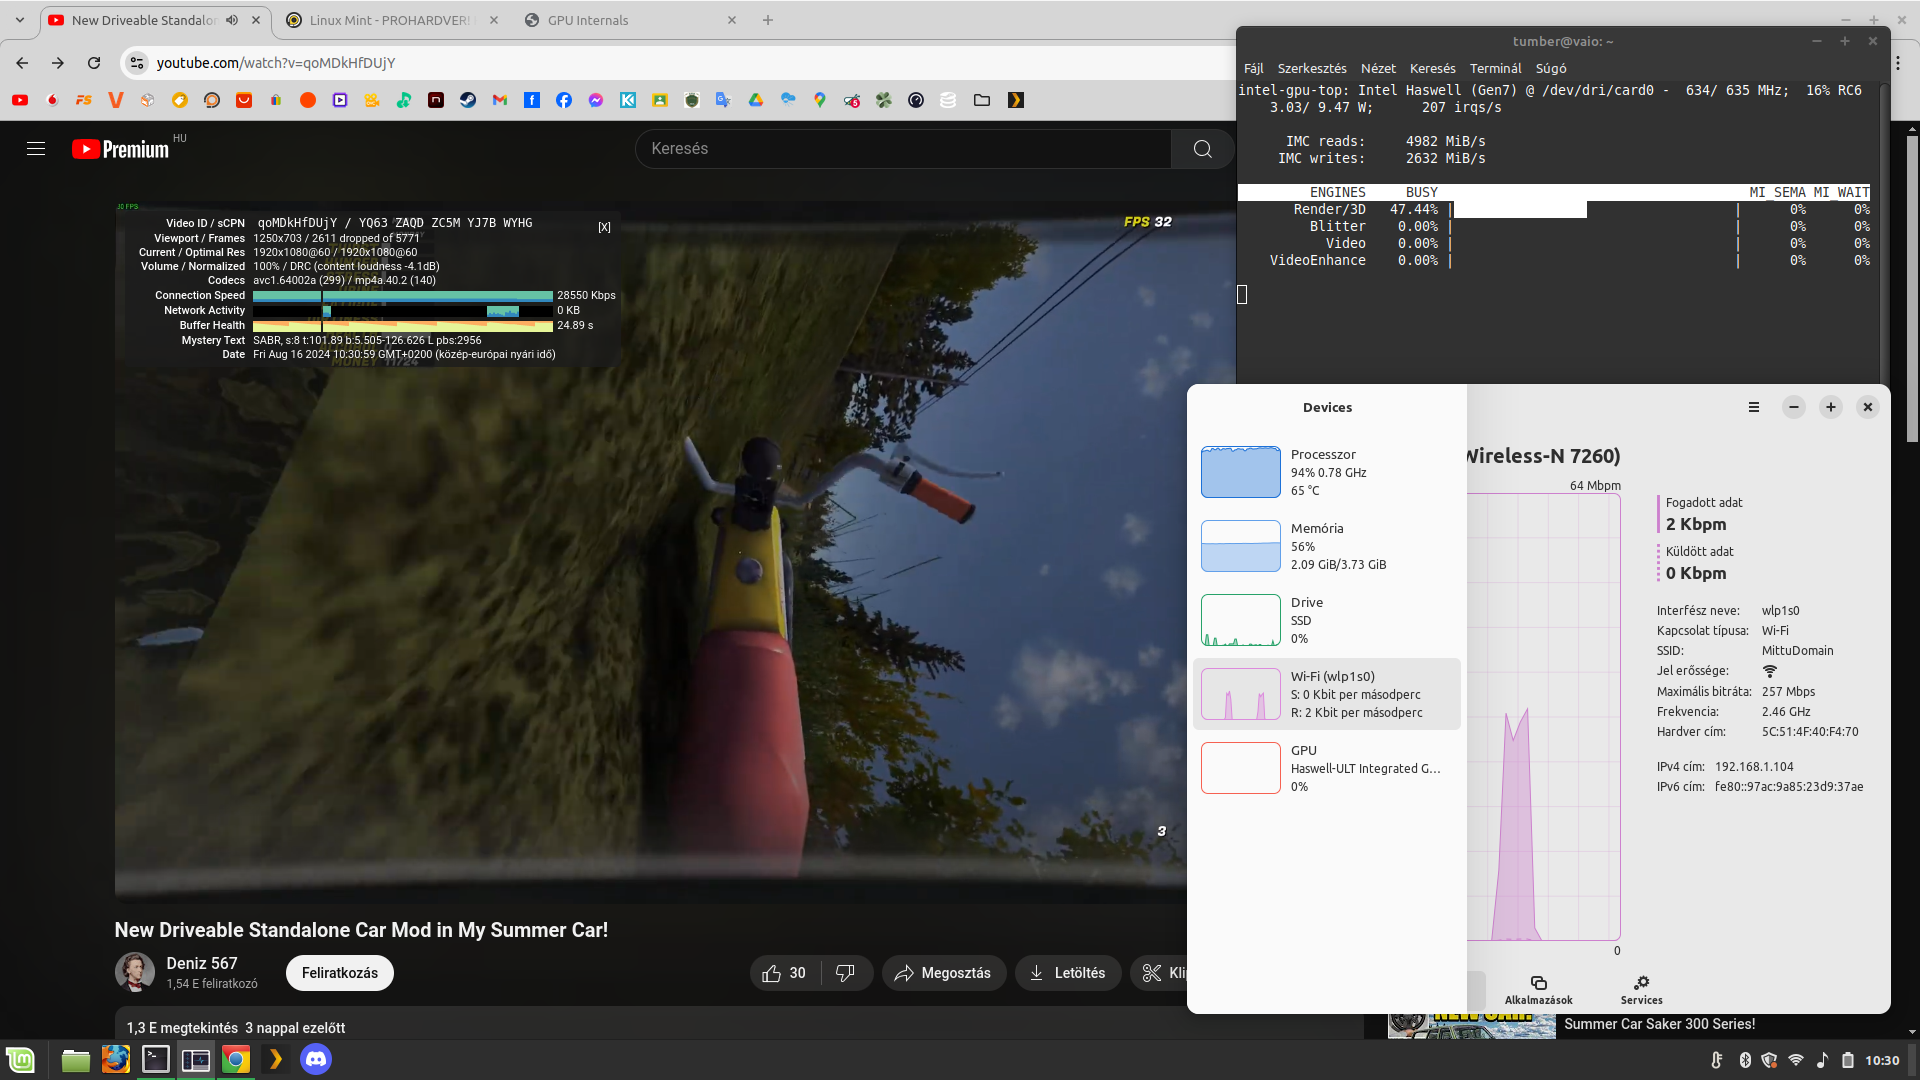This screenshot has width=1920, height=1080.
Task: Select the Memória device in monitor sidebar
Action: point(1327,546)
